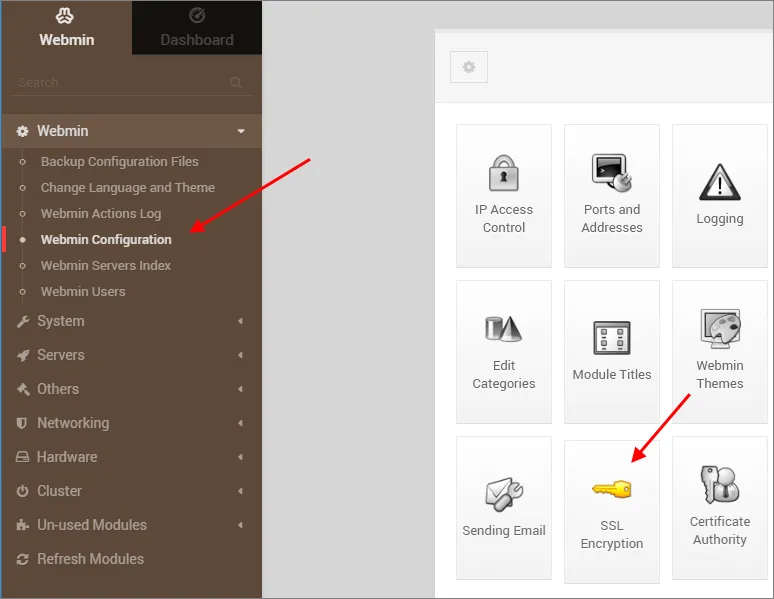This screenshot has width=774, height=599.
Task: Click the Networking section label
Action: click(73, 423)
